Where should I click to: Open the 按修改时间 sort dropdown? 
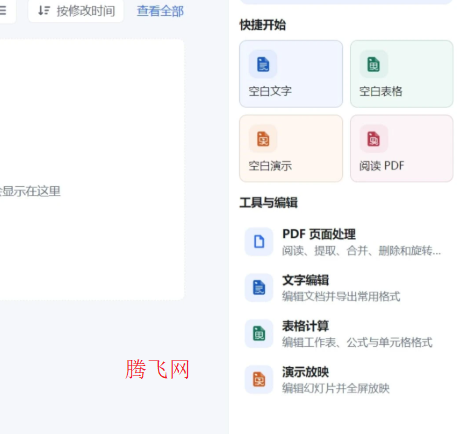[76, 11]
